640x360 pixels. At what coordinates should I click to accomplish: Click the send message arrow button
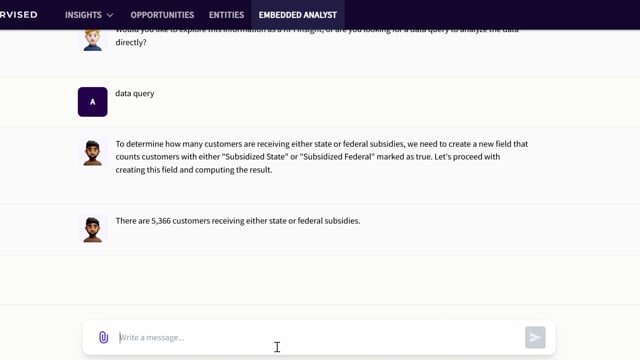[x=535, y=337]
